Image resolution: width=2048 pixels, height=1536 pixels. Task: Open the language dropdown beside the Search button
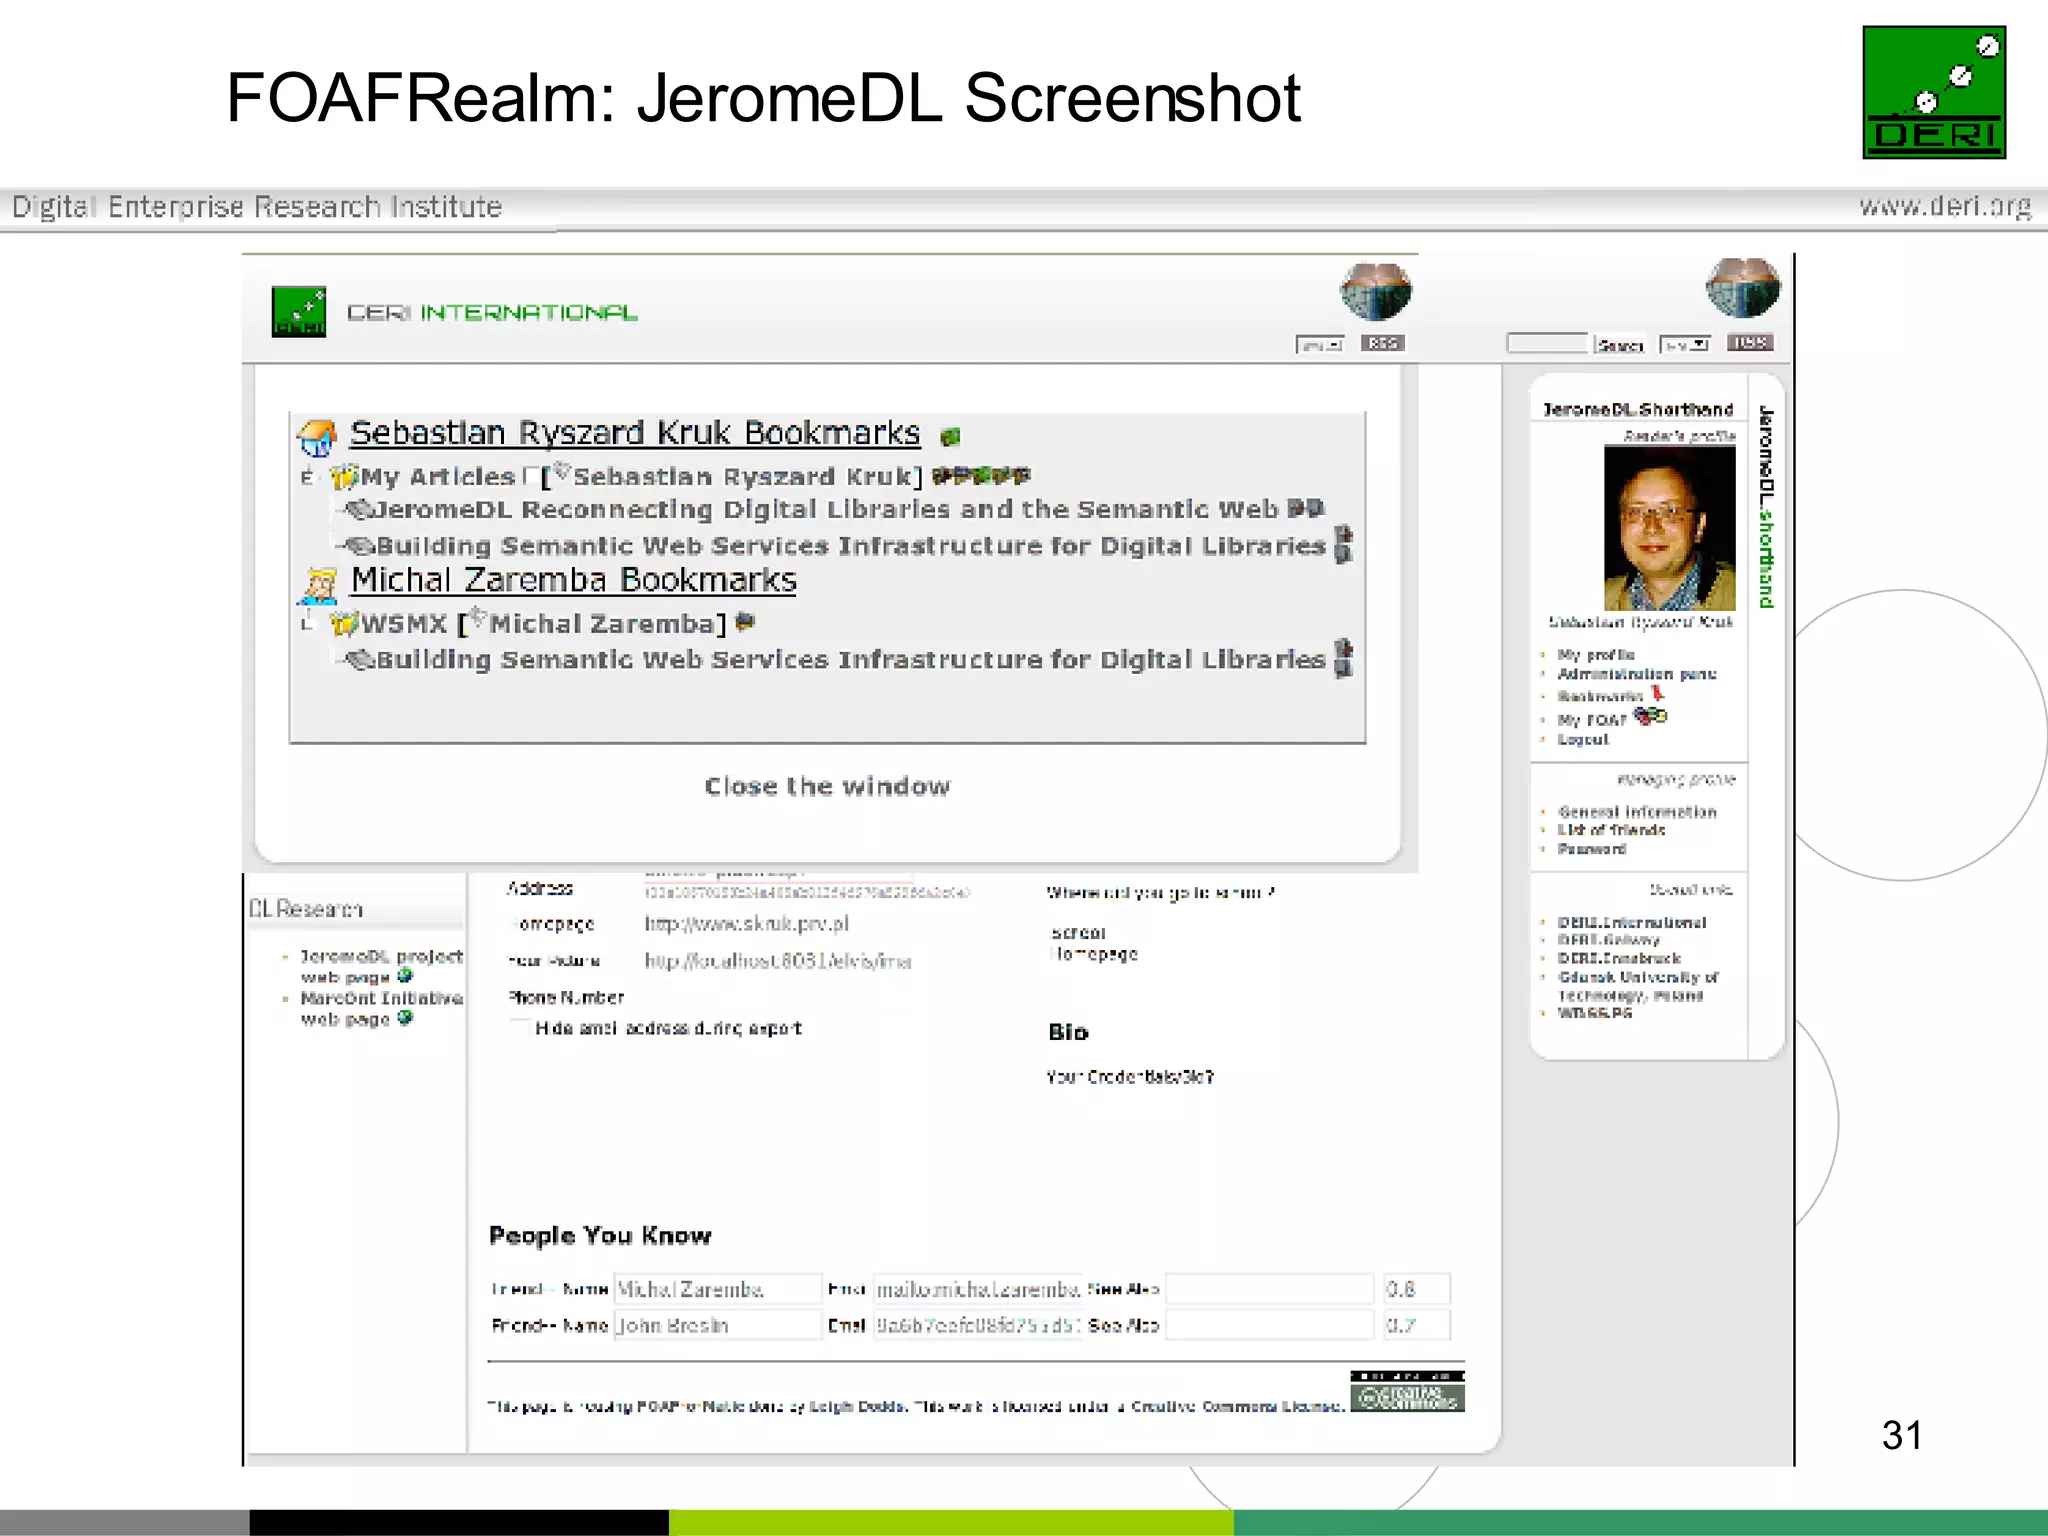click(1685, 344)
